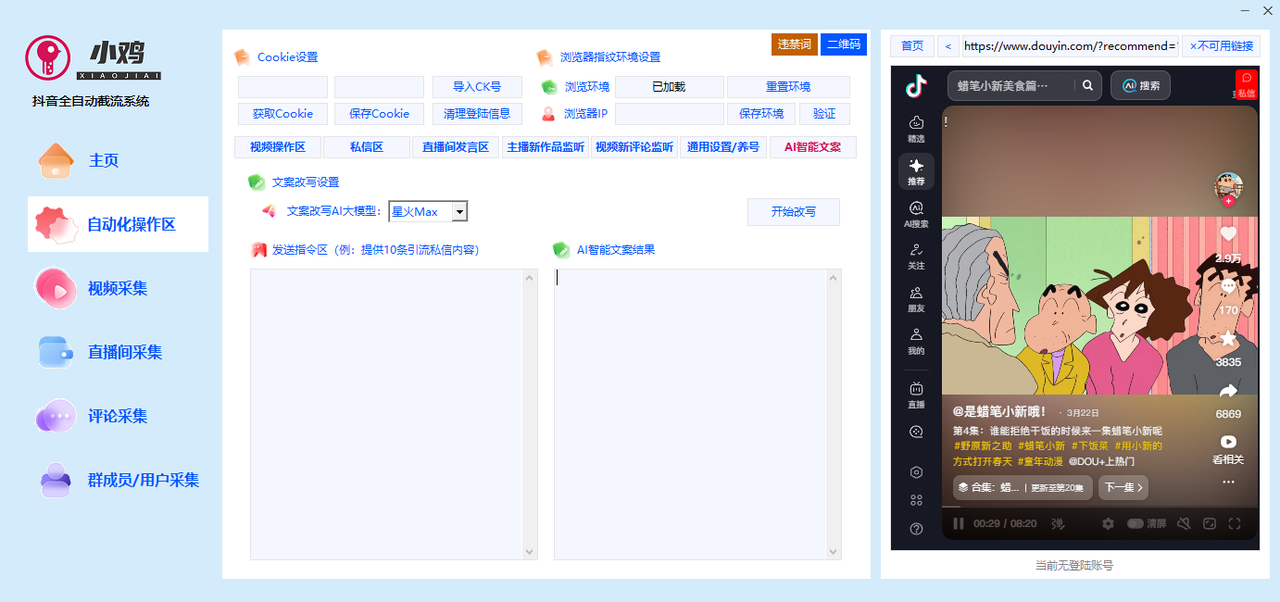Click the share arrow icon on the video
The image size is (1280, 602).
(1228, 391)
